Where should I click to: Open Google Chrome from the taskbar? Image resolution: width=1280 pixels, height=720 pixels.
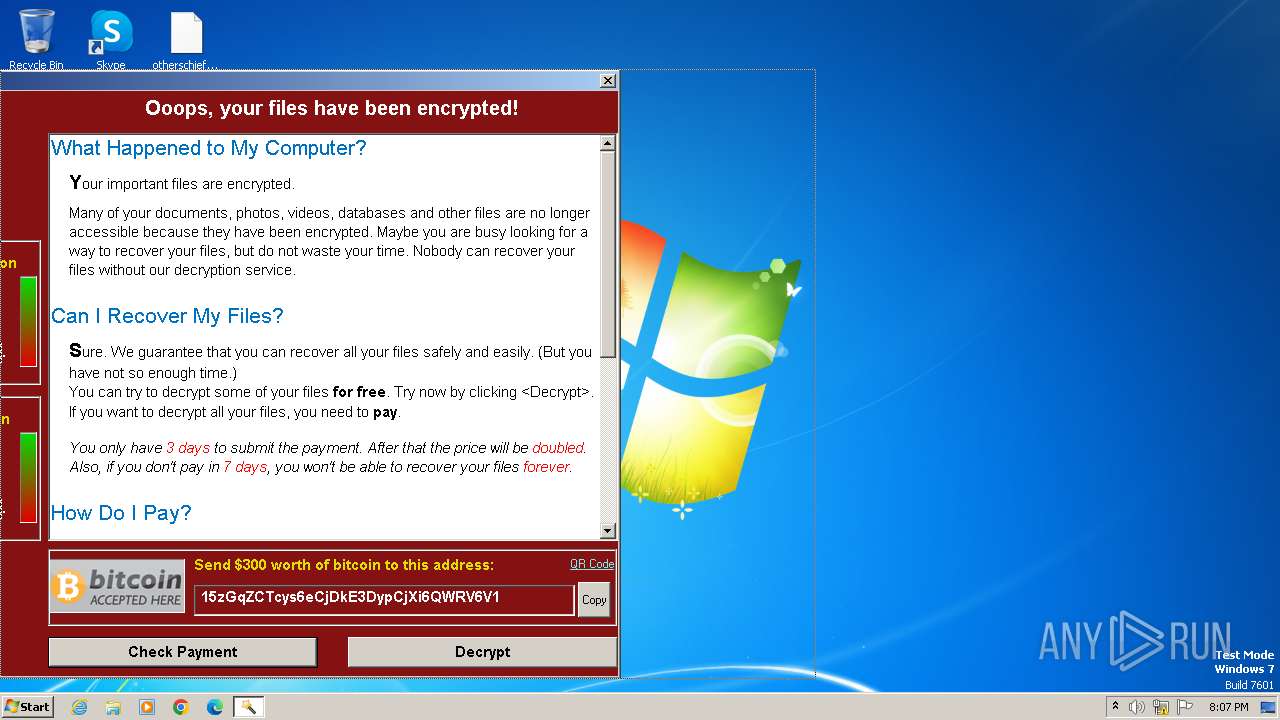181,707
